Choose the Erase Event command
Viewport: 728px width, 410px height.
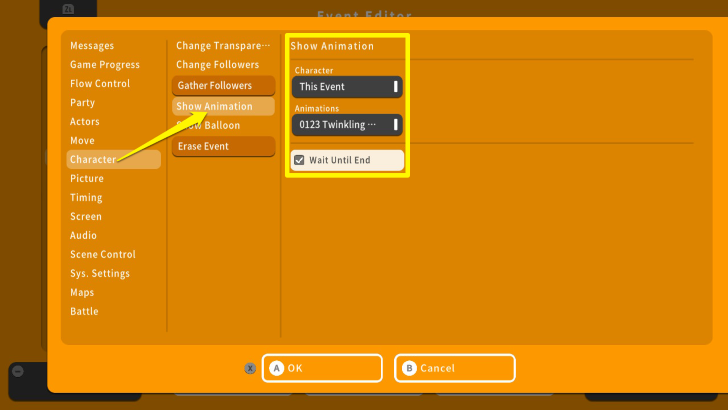(223, 146)
